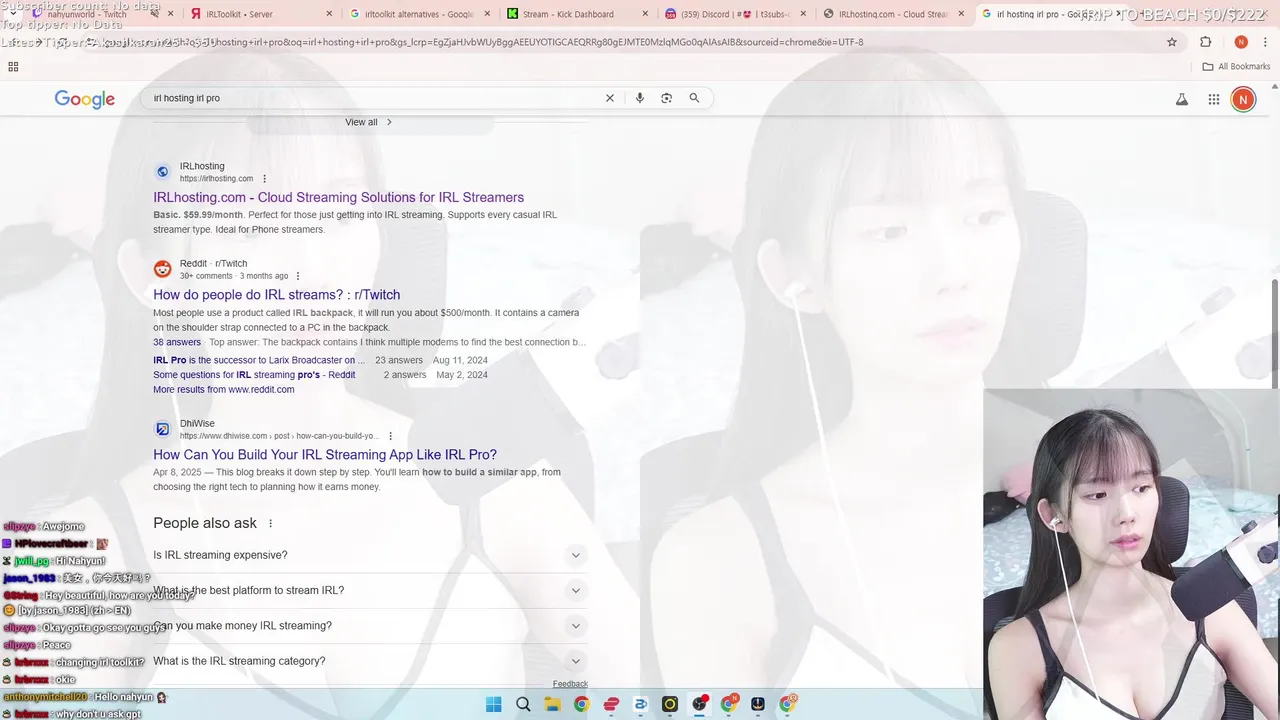
Task: Open the Google apps grid
Action: pyautogui.click(x=1214, y=99)
